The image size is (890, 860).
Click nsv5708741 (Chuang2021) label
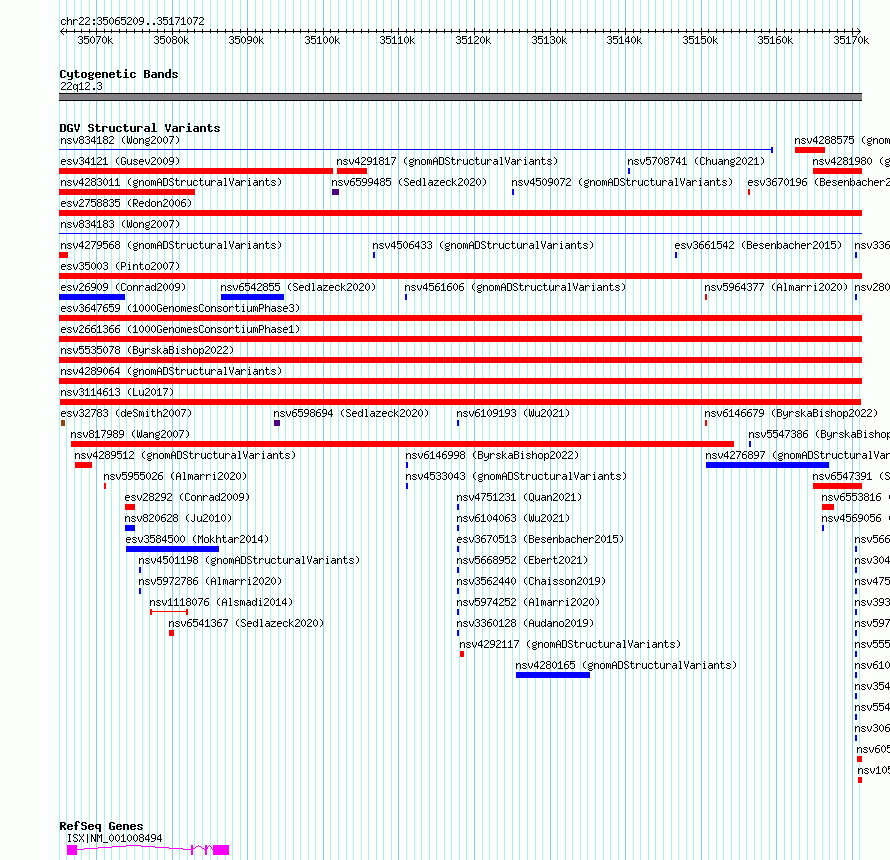tap(695, 161)
